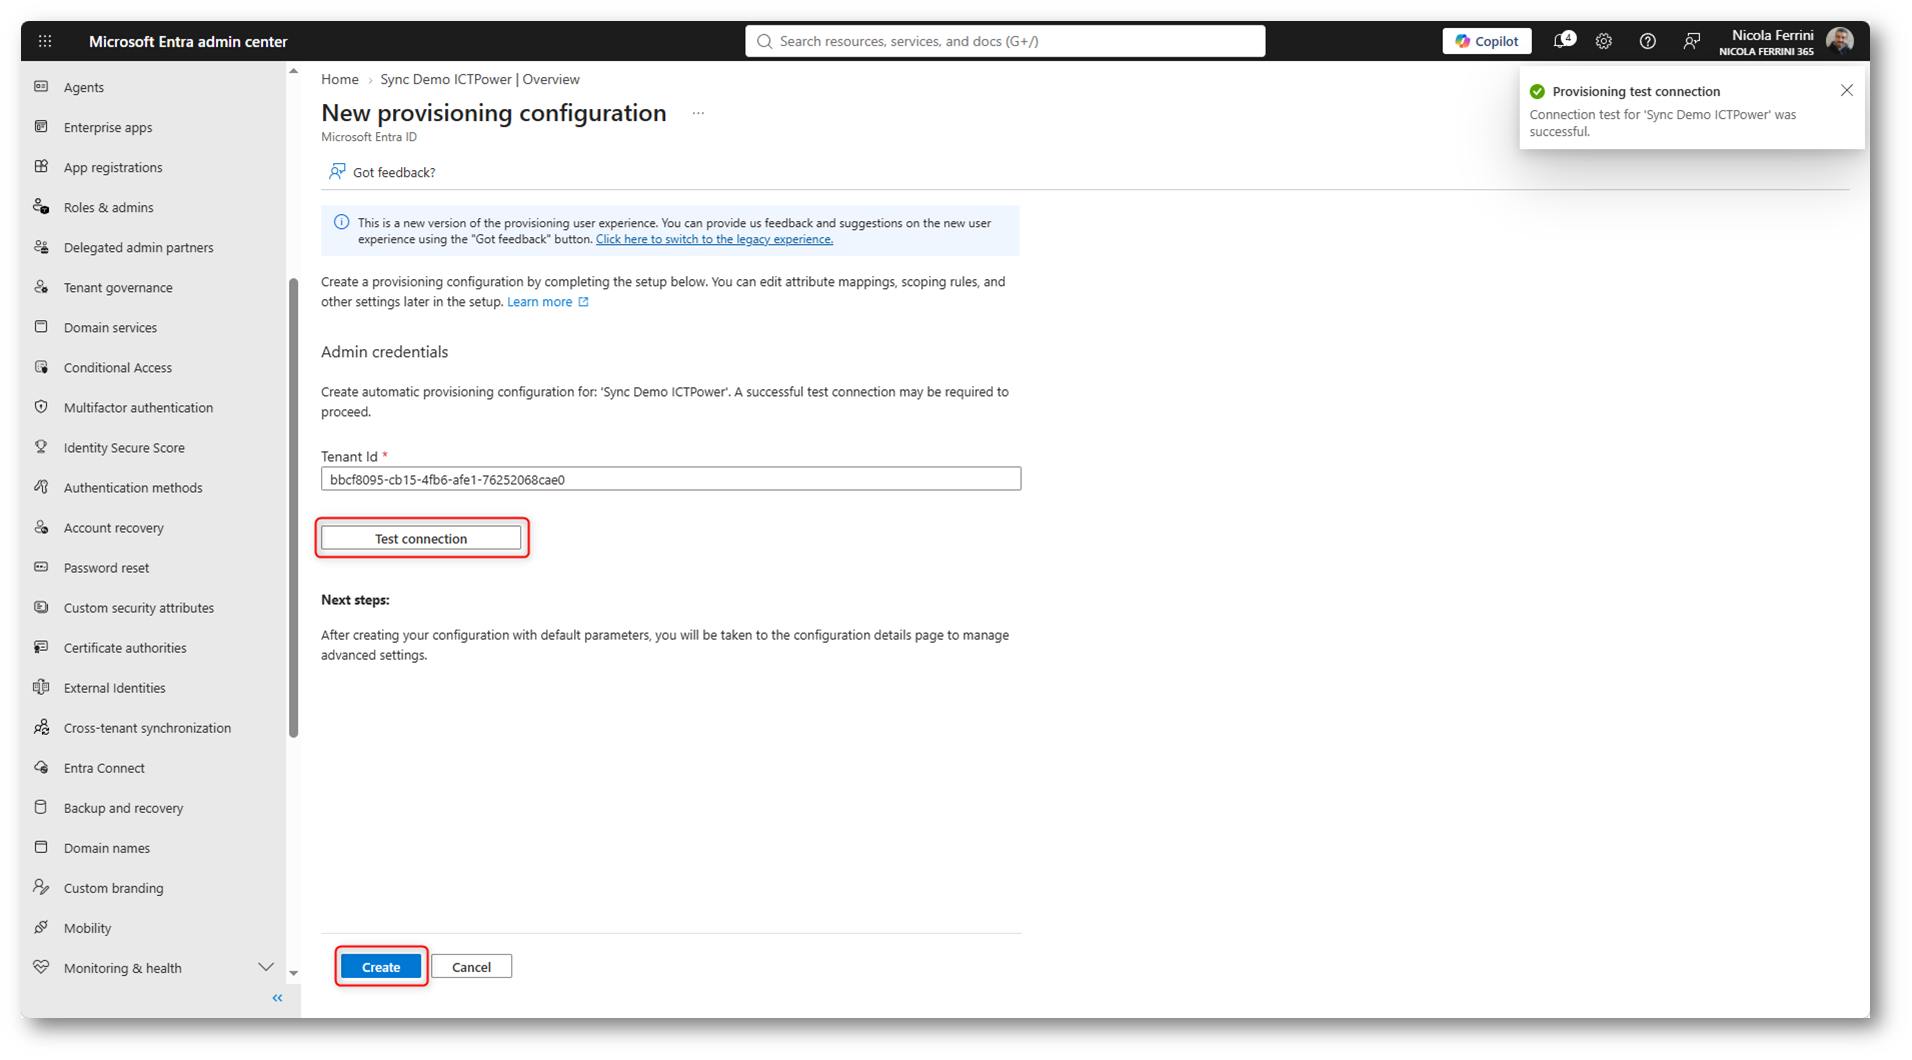Click the legacy experience switch link
Image resolution: width=1912 pixels, height=1060 pixels.
coord(714,239)
